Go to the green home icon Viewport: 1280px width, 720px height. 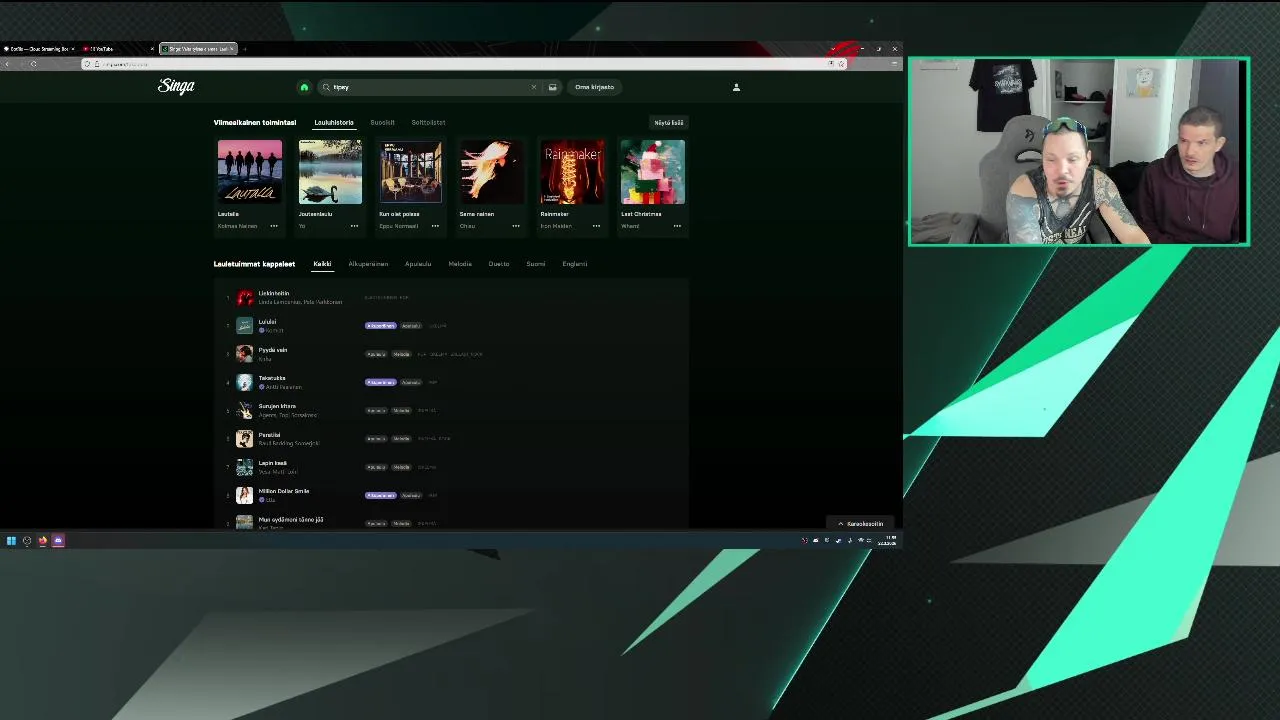click(304, 87)
